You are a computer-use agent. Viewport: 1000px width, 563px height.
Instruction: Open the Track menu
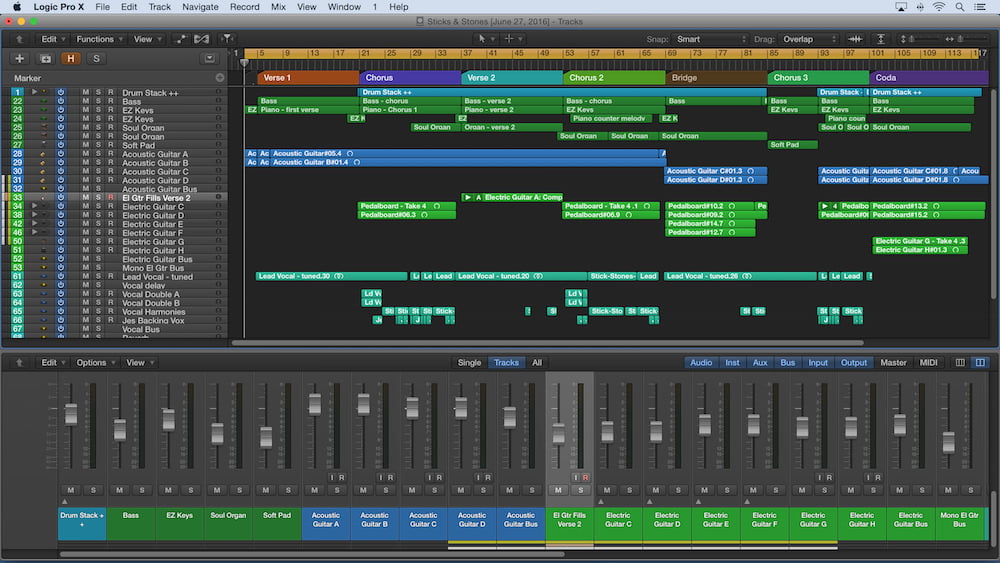159,7
